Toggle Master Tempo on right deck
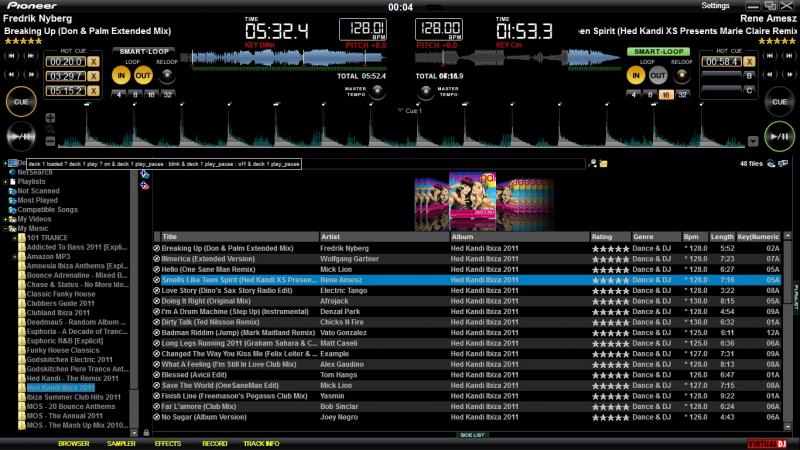Image resolution: width=800 pixels, height=450 pixels. coord(426,91)
